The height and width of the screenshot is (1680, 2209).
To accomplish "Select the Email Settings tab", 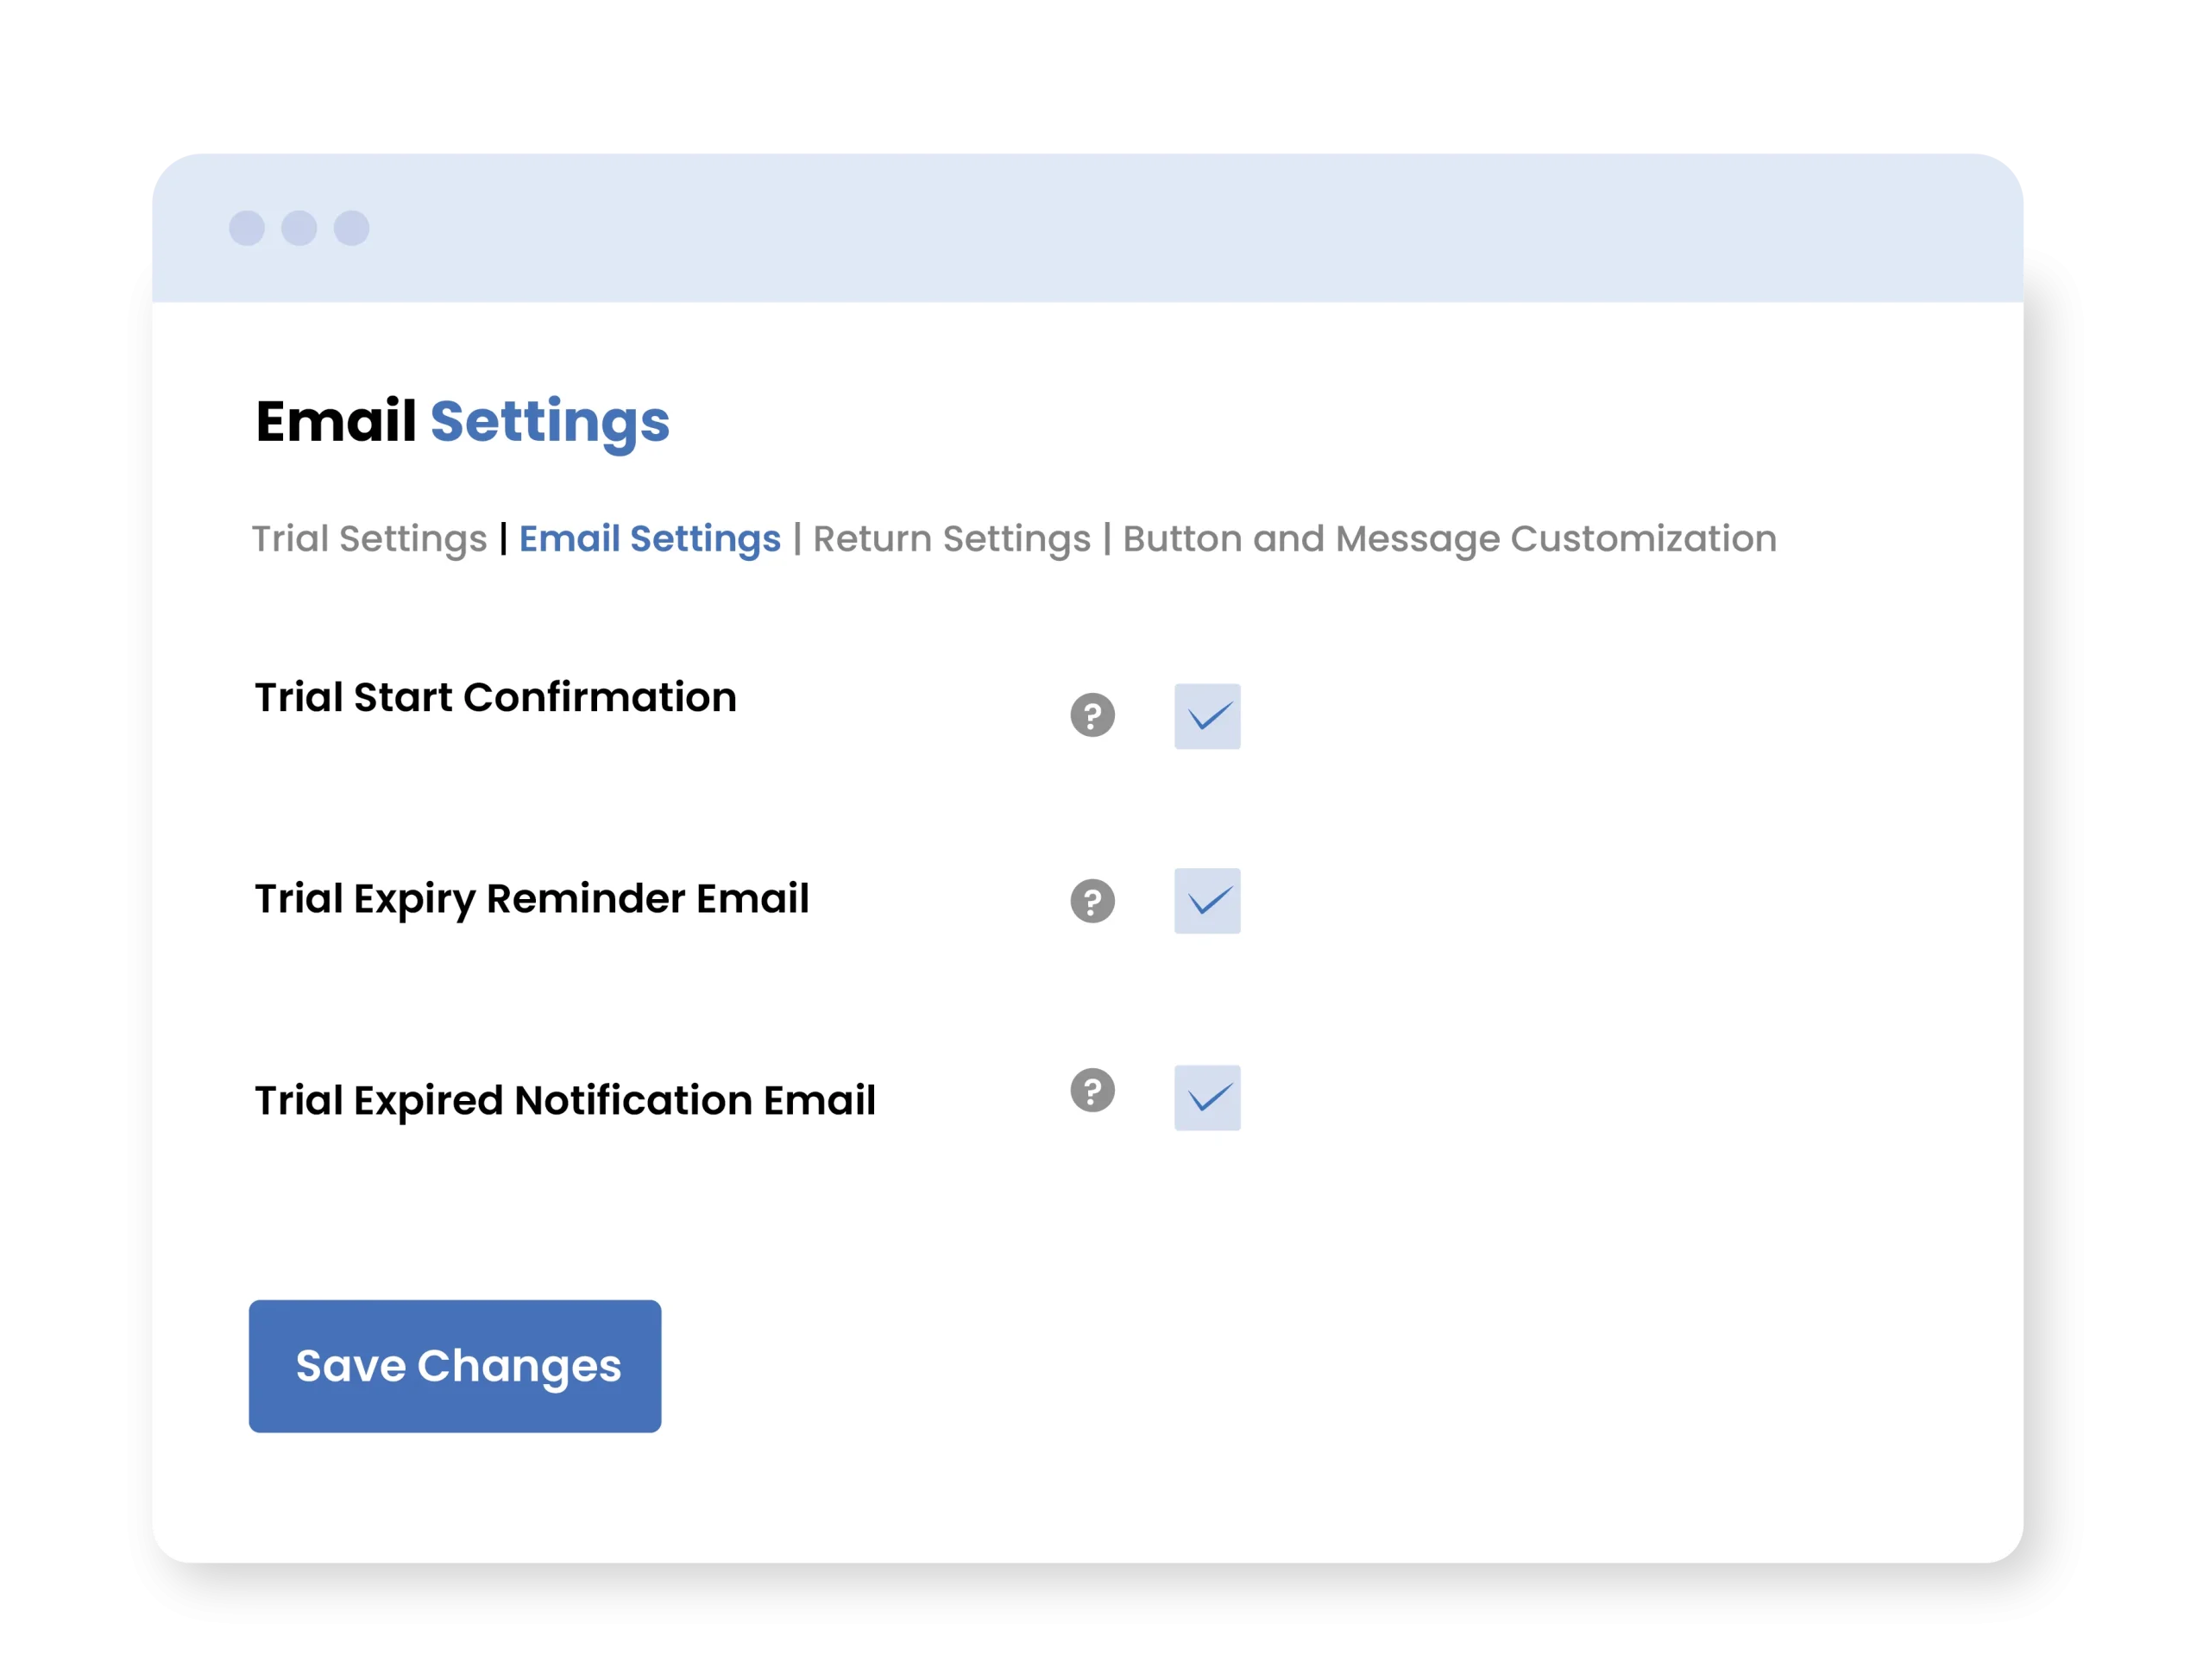I will tap(649, 539).
